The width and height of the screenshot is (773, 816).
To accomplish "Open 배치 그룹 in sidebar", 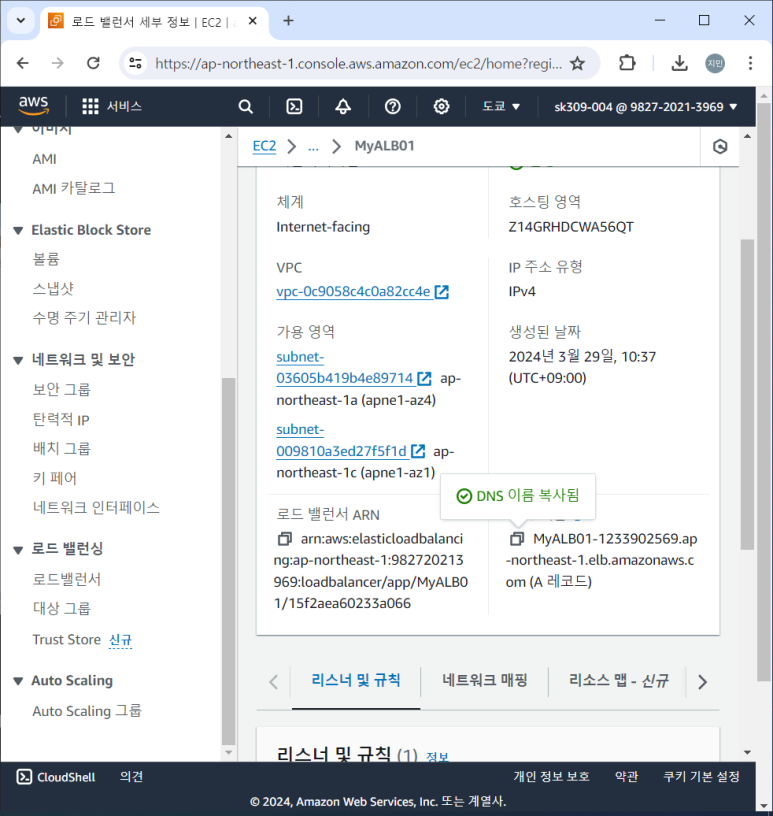I will (61, 449).
